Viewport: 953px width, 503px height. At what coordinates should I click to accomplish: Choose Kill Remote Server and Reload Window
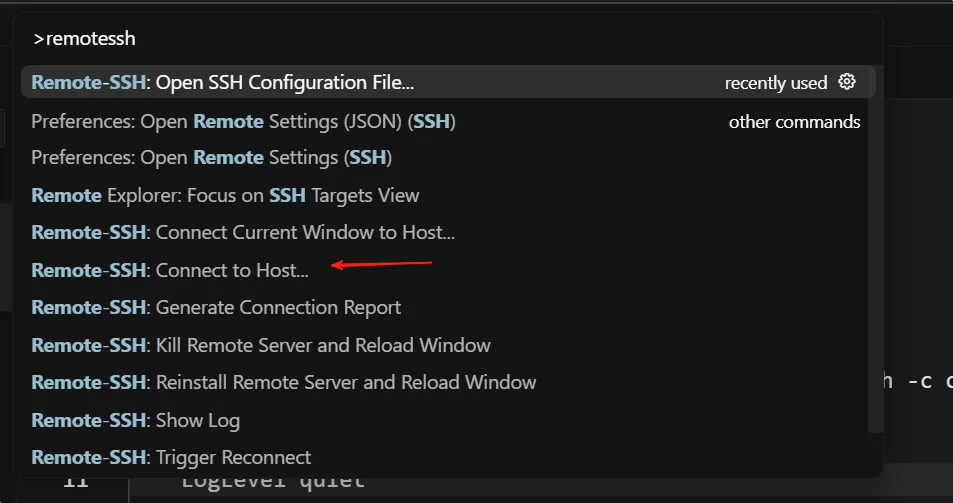tap(261, 346)
